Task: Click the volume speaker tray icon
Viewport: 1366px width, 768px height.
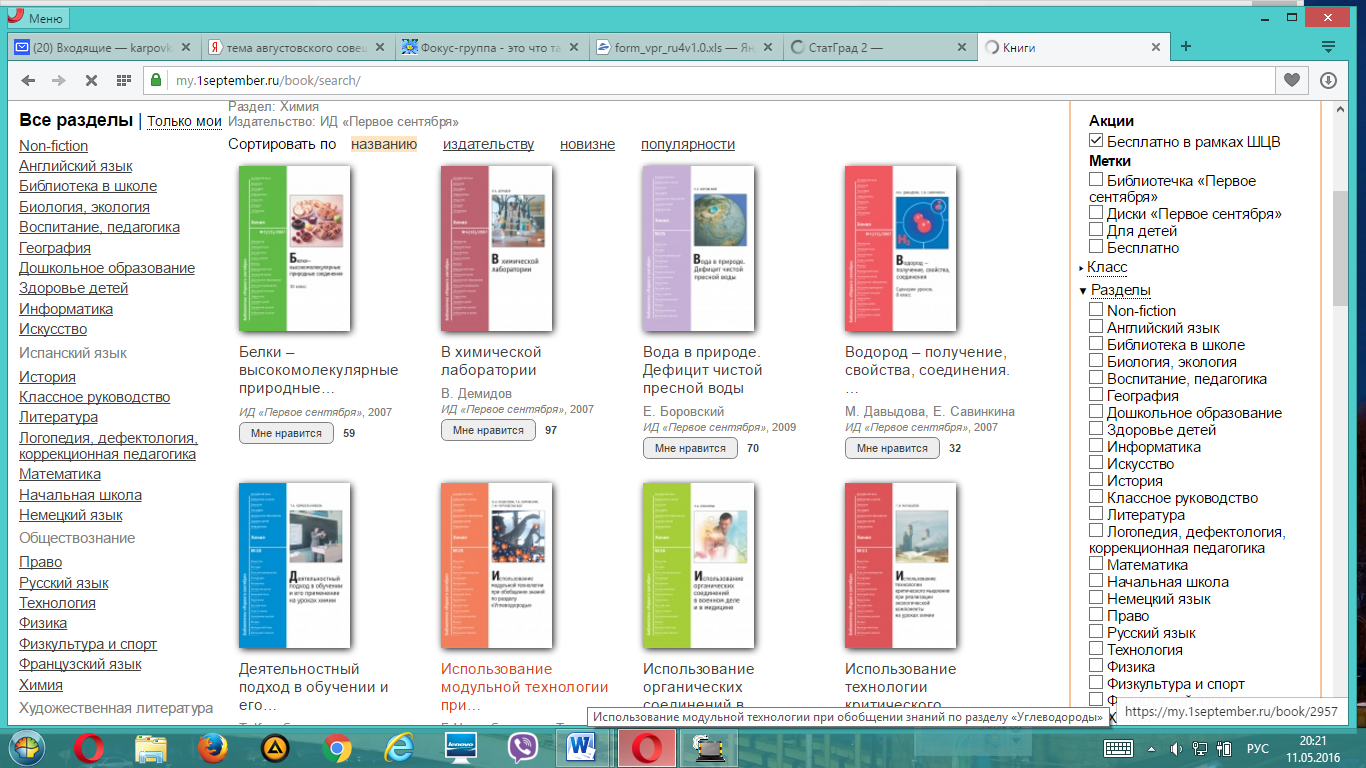Action: coord(1176,748)
